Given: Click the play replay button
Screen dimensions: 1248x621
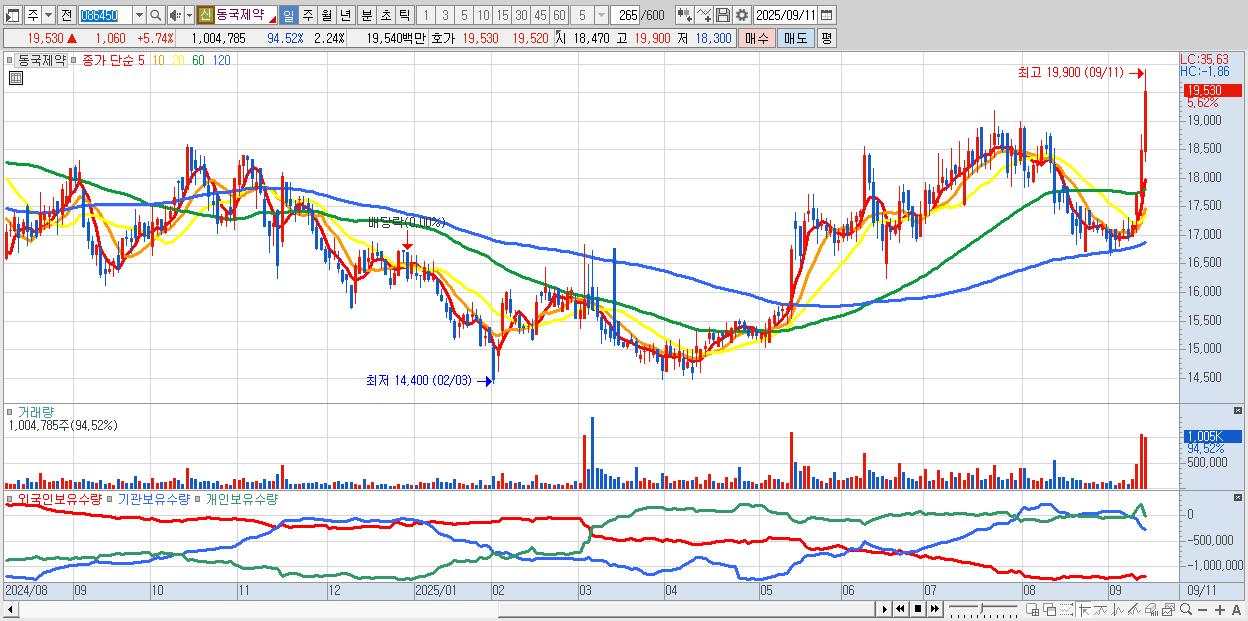Looking at the screenshot, I should click(x=885, y=609).
